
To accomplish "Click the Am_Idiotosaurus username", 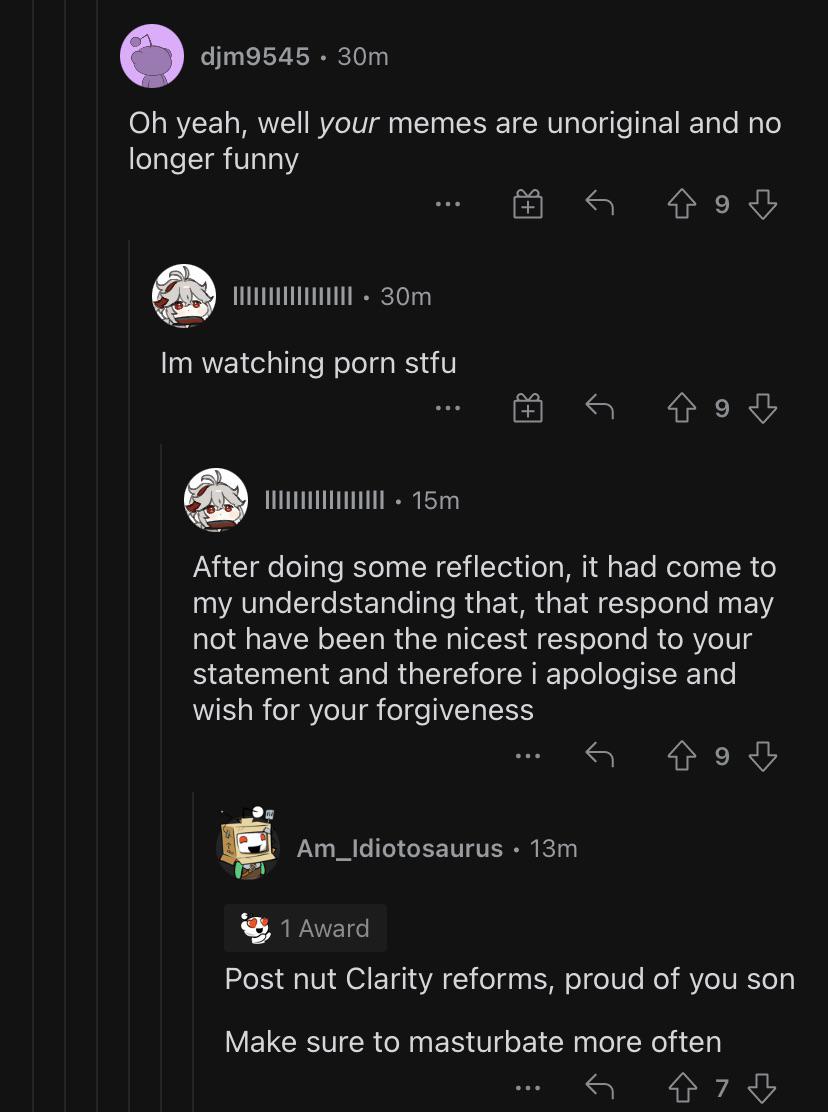I will click(397, 848).
